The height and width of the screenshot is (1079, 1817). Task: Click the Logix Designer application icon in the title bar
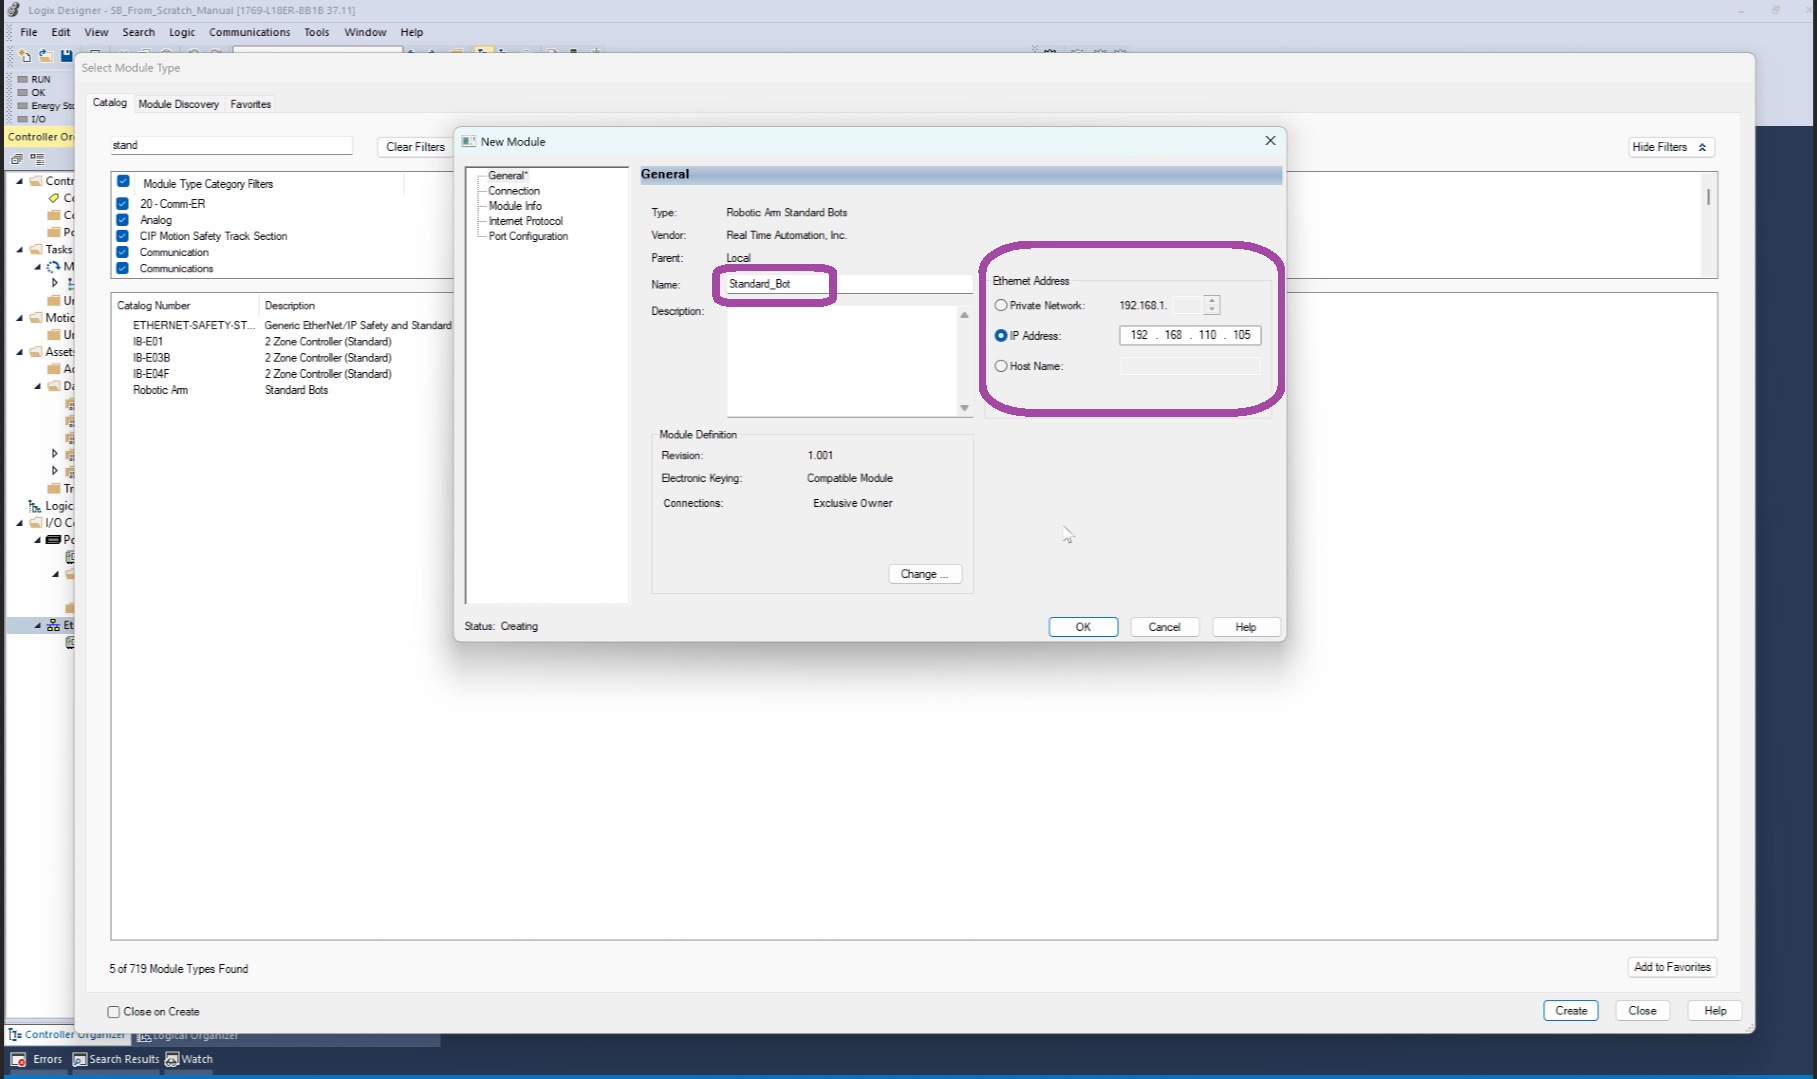point(13,10)
